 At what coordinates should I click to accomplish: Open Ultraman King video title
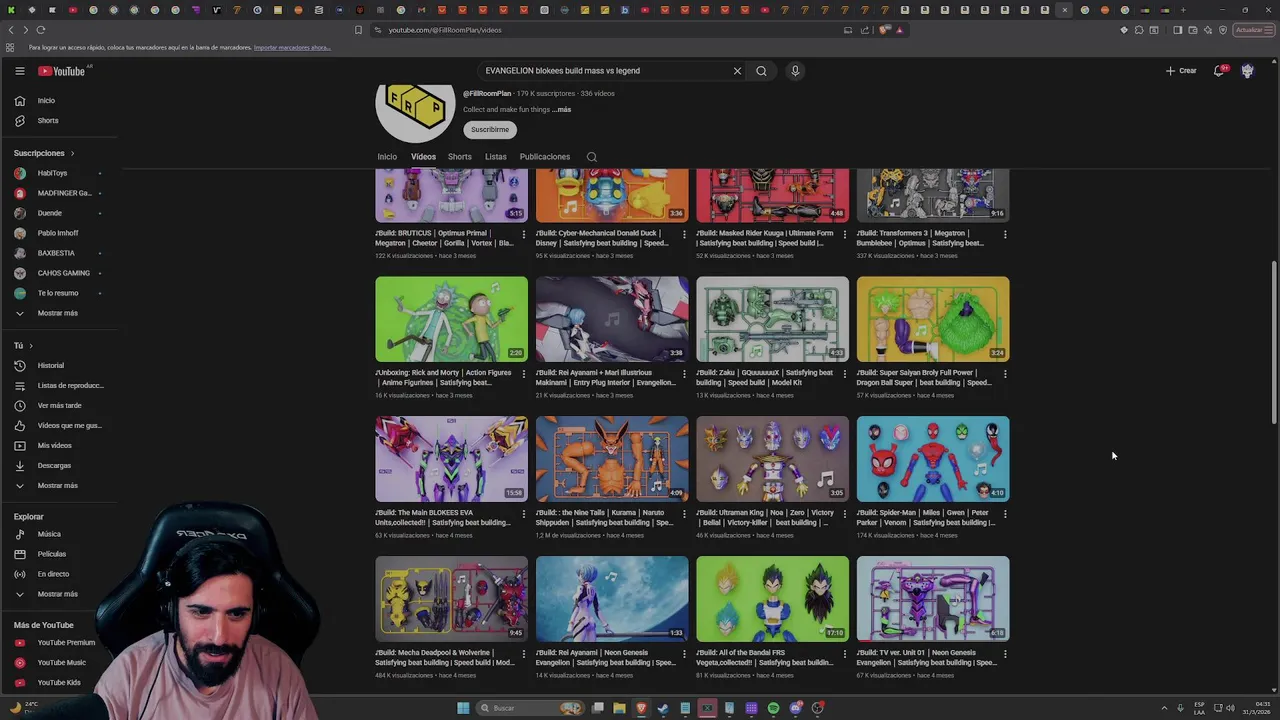(766, 518)
